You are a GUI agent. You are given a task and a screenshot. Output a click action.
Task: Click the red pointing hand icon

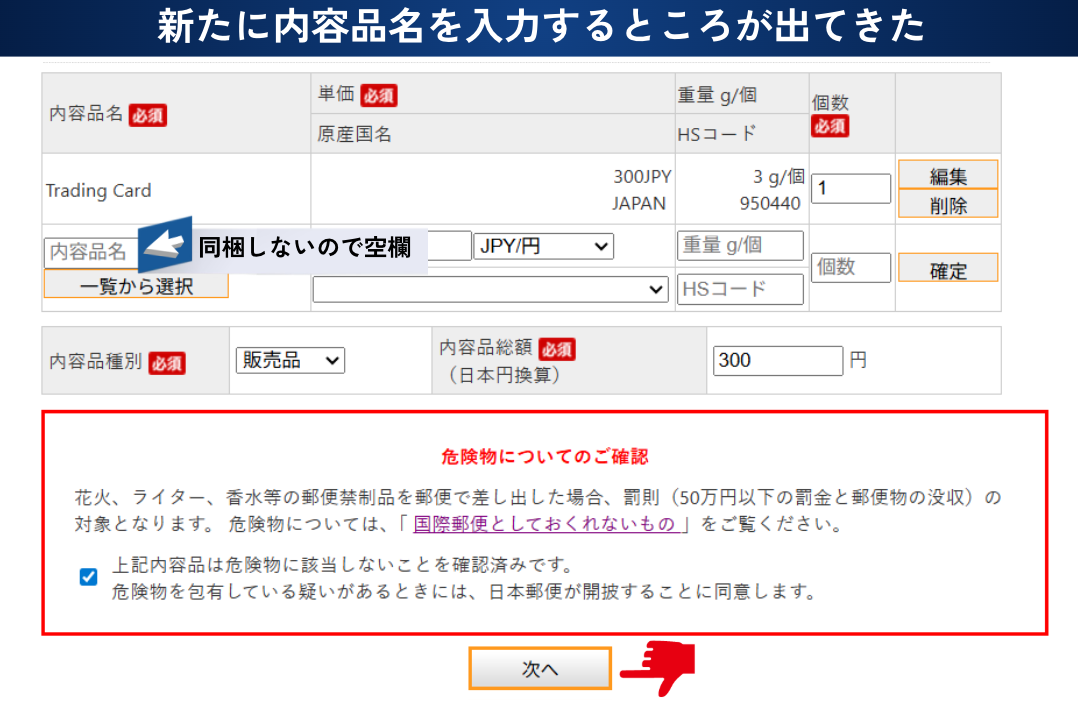pyautogui.click(x=658, y=668)
